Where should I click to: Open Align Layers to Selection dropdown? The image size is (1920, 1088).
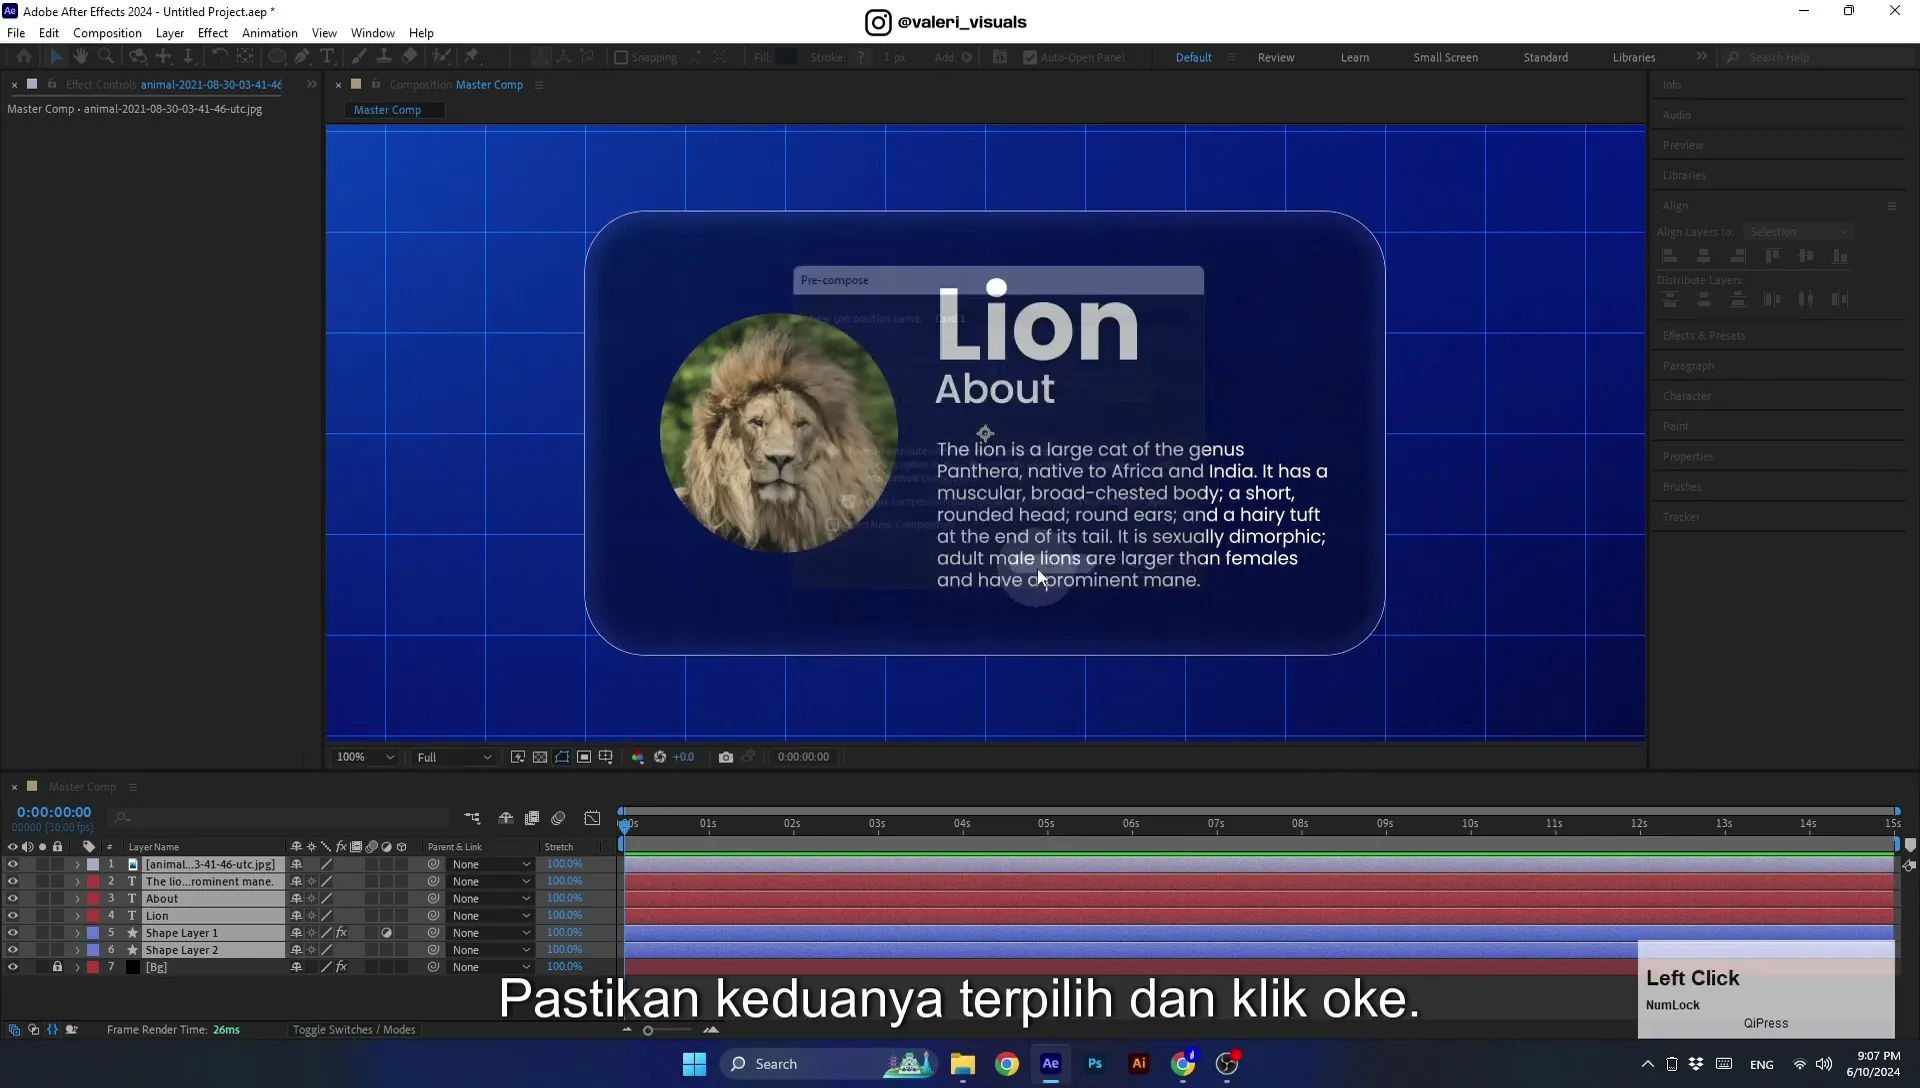point(1797,232)
